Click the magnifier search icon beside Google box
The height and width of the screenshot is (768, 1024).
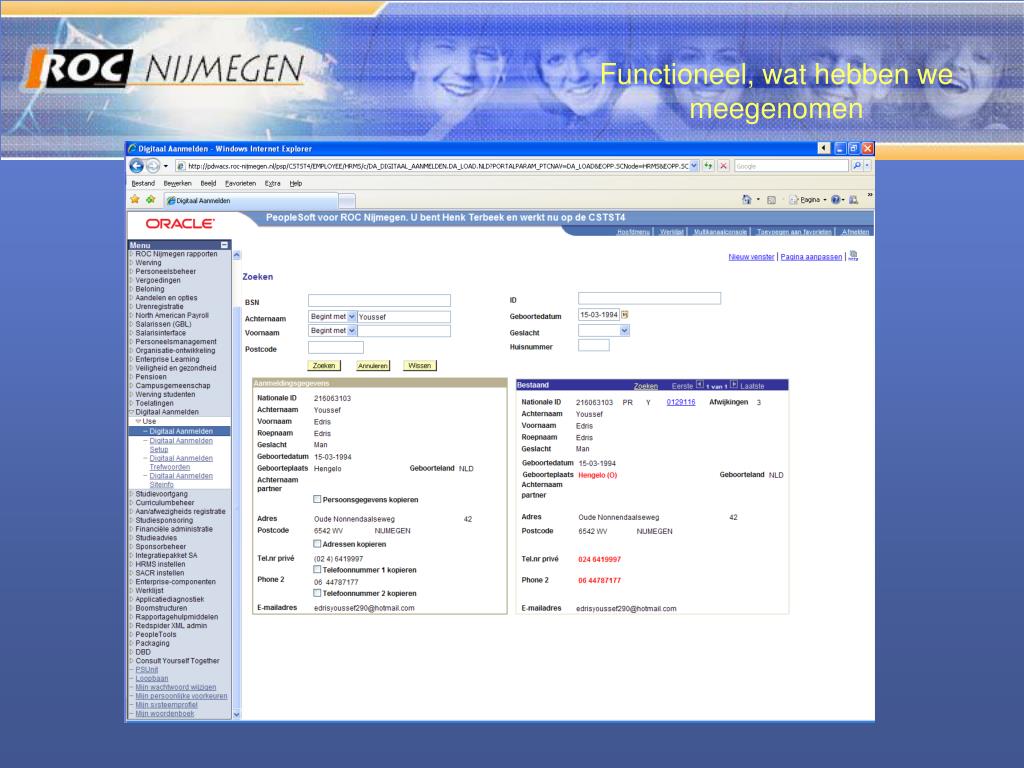click(857, 166)
